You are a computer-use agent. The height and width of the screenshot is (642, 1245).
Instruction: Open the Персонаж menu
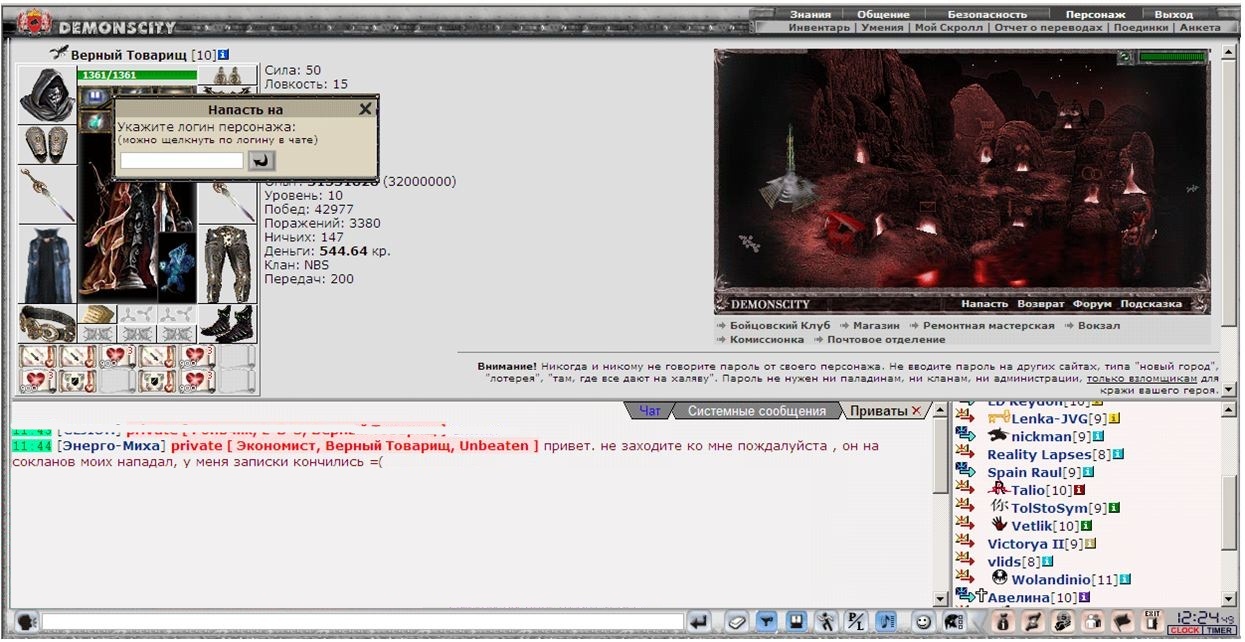tap(1095, 15)
